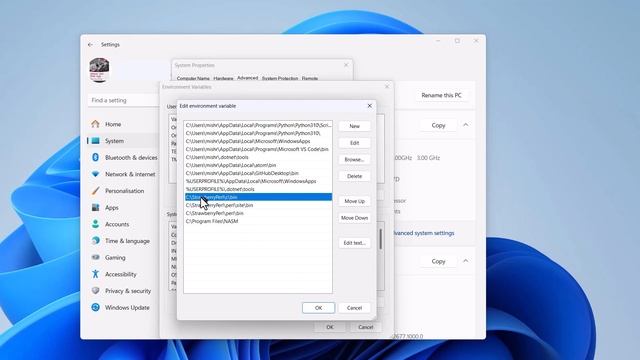The image size is (640, 360).
Task: Close the Environment Variables window
Action: 387,87
